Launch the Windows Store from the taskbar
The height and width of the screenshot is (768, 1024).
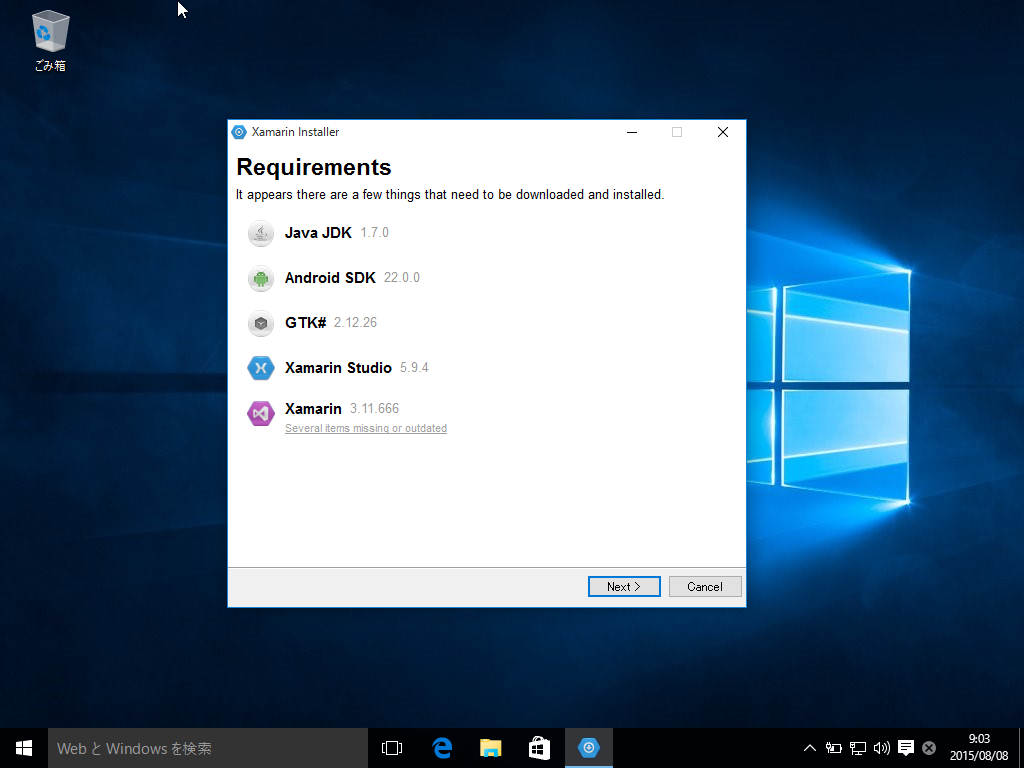pyautogui.click(x=539, y=748)
